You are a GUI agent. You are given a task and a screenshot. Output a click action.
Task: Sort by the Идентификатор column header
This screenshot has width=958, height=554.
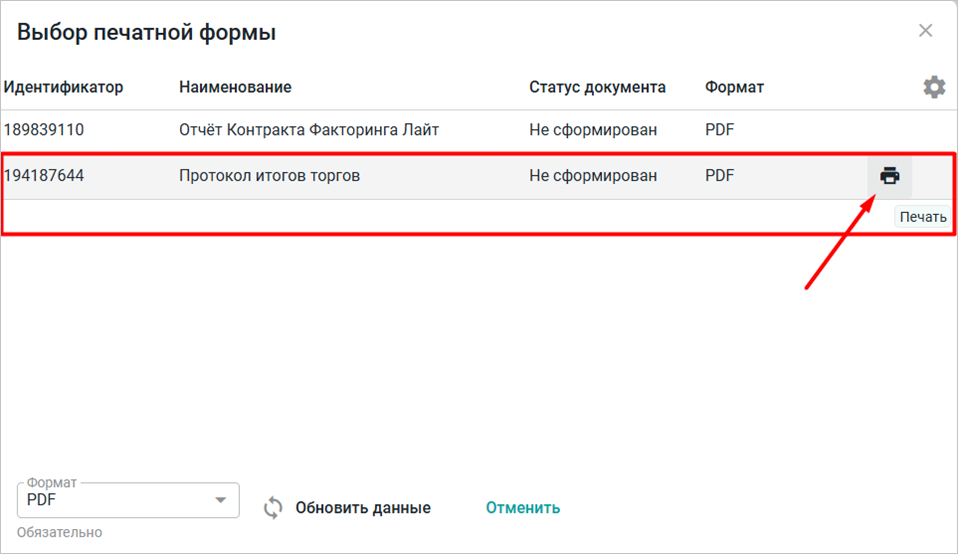click(x=64, y=87)
